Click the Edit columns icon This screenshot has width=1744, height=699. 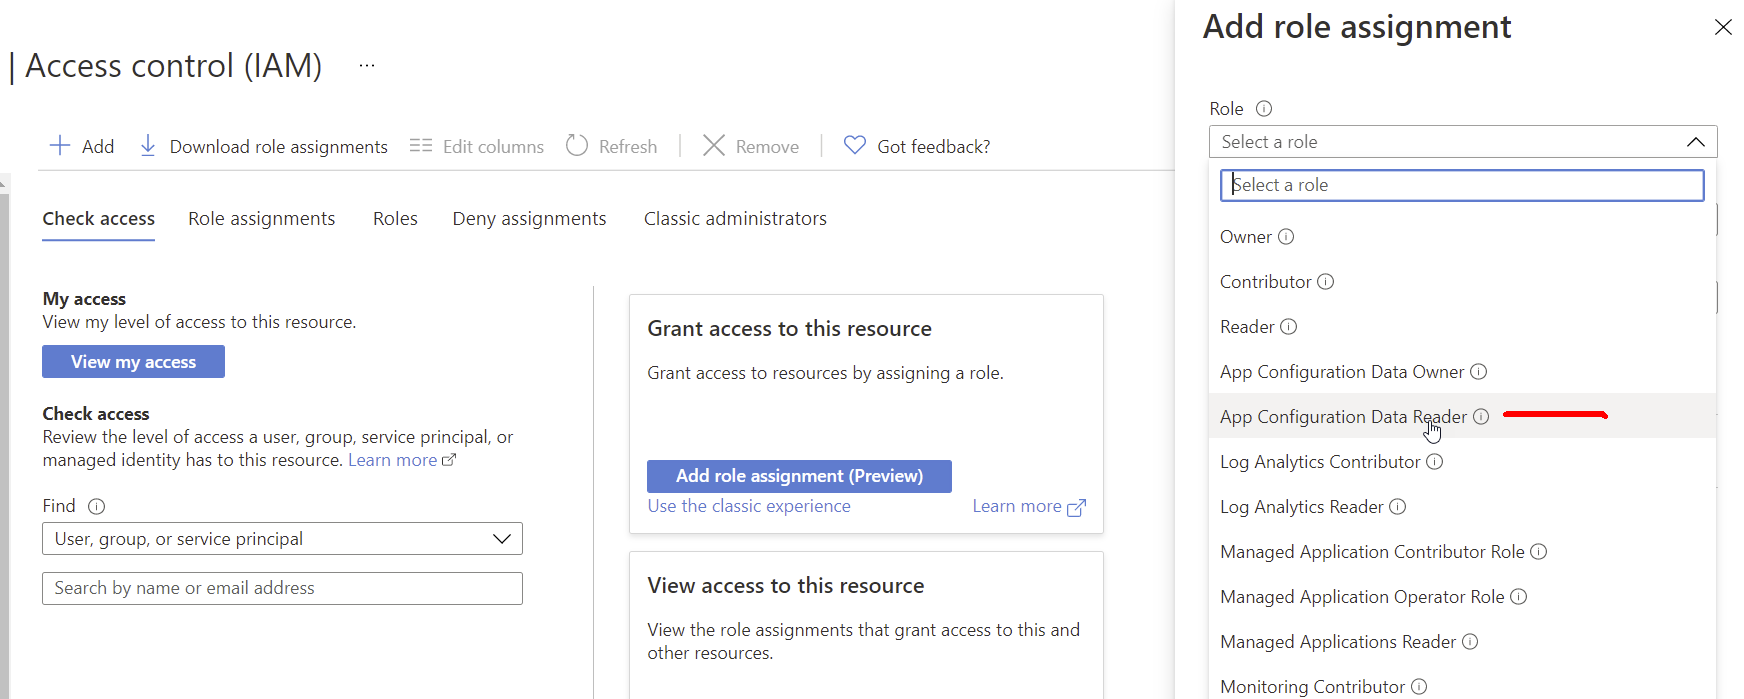pyautogui.click(x=421, y=146)
